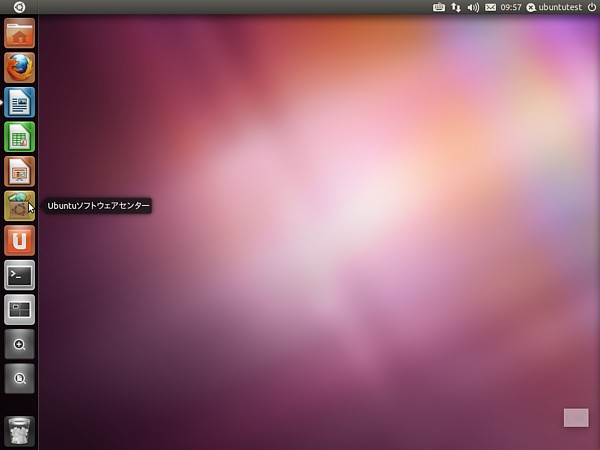The width and height of the screenshot is (600, 450).
Task: Open the Ubuntu Dash home button
Action: (19, 7)
